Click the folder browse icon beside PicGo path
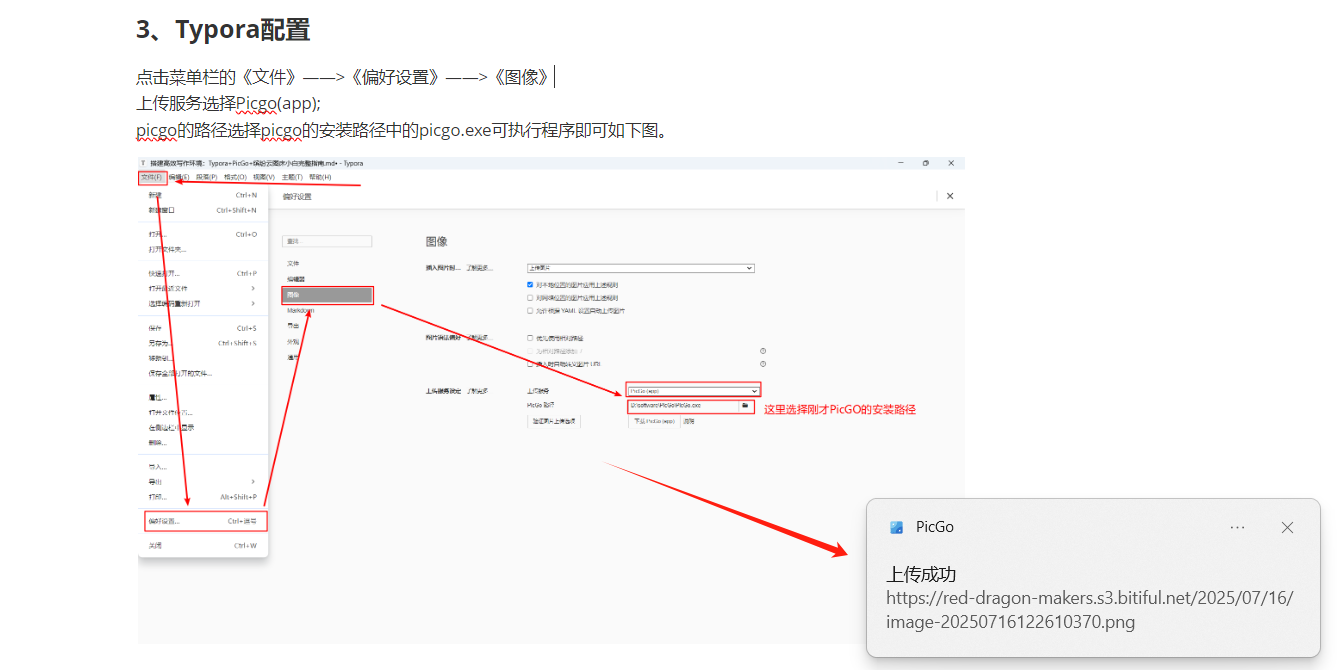Image resolution: width=1337 pixels, height=670 pixels. point(745,405)
